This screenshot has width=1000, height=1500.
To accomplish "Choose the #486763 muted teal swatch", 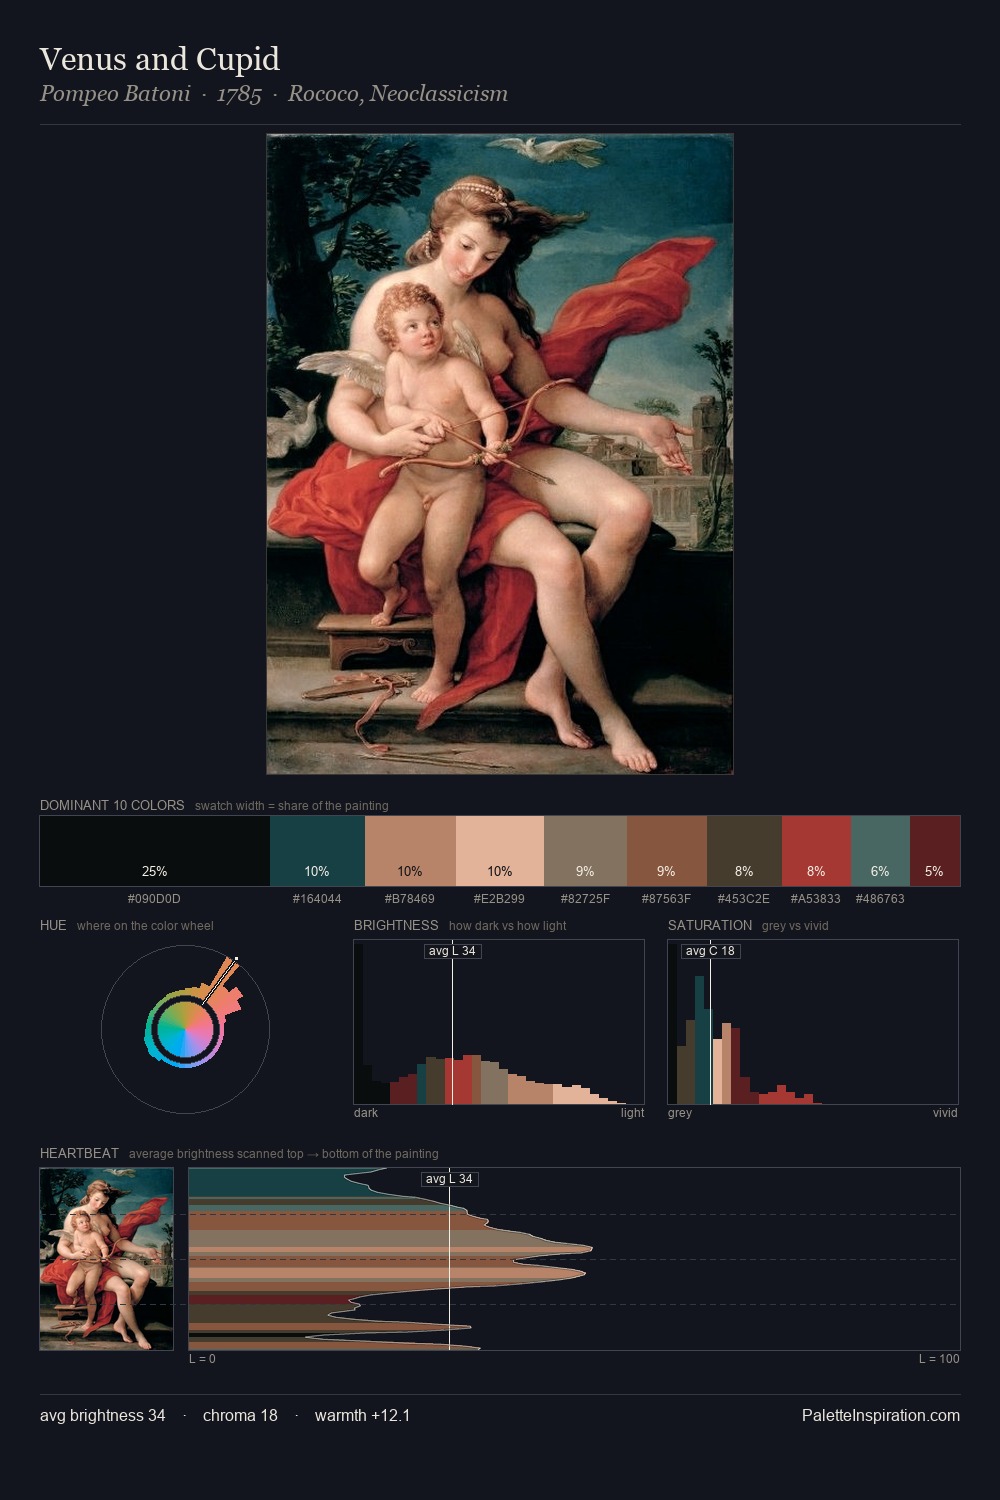I will [x=880, y=851].
